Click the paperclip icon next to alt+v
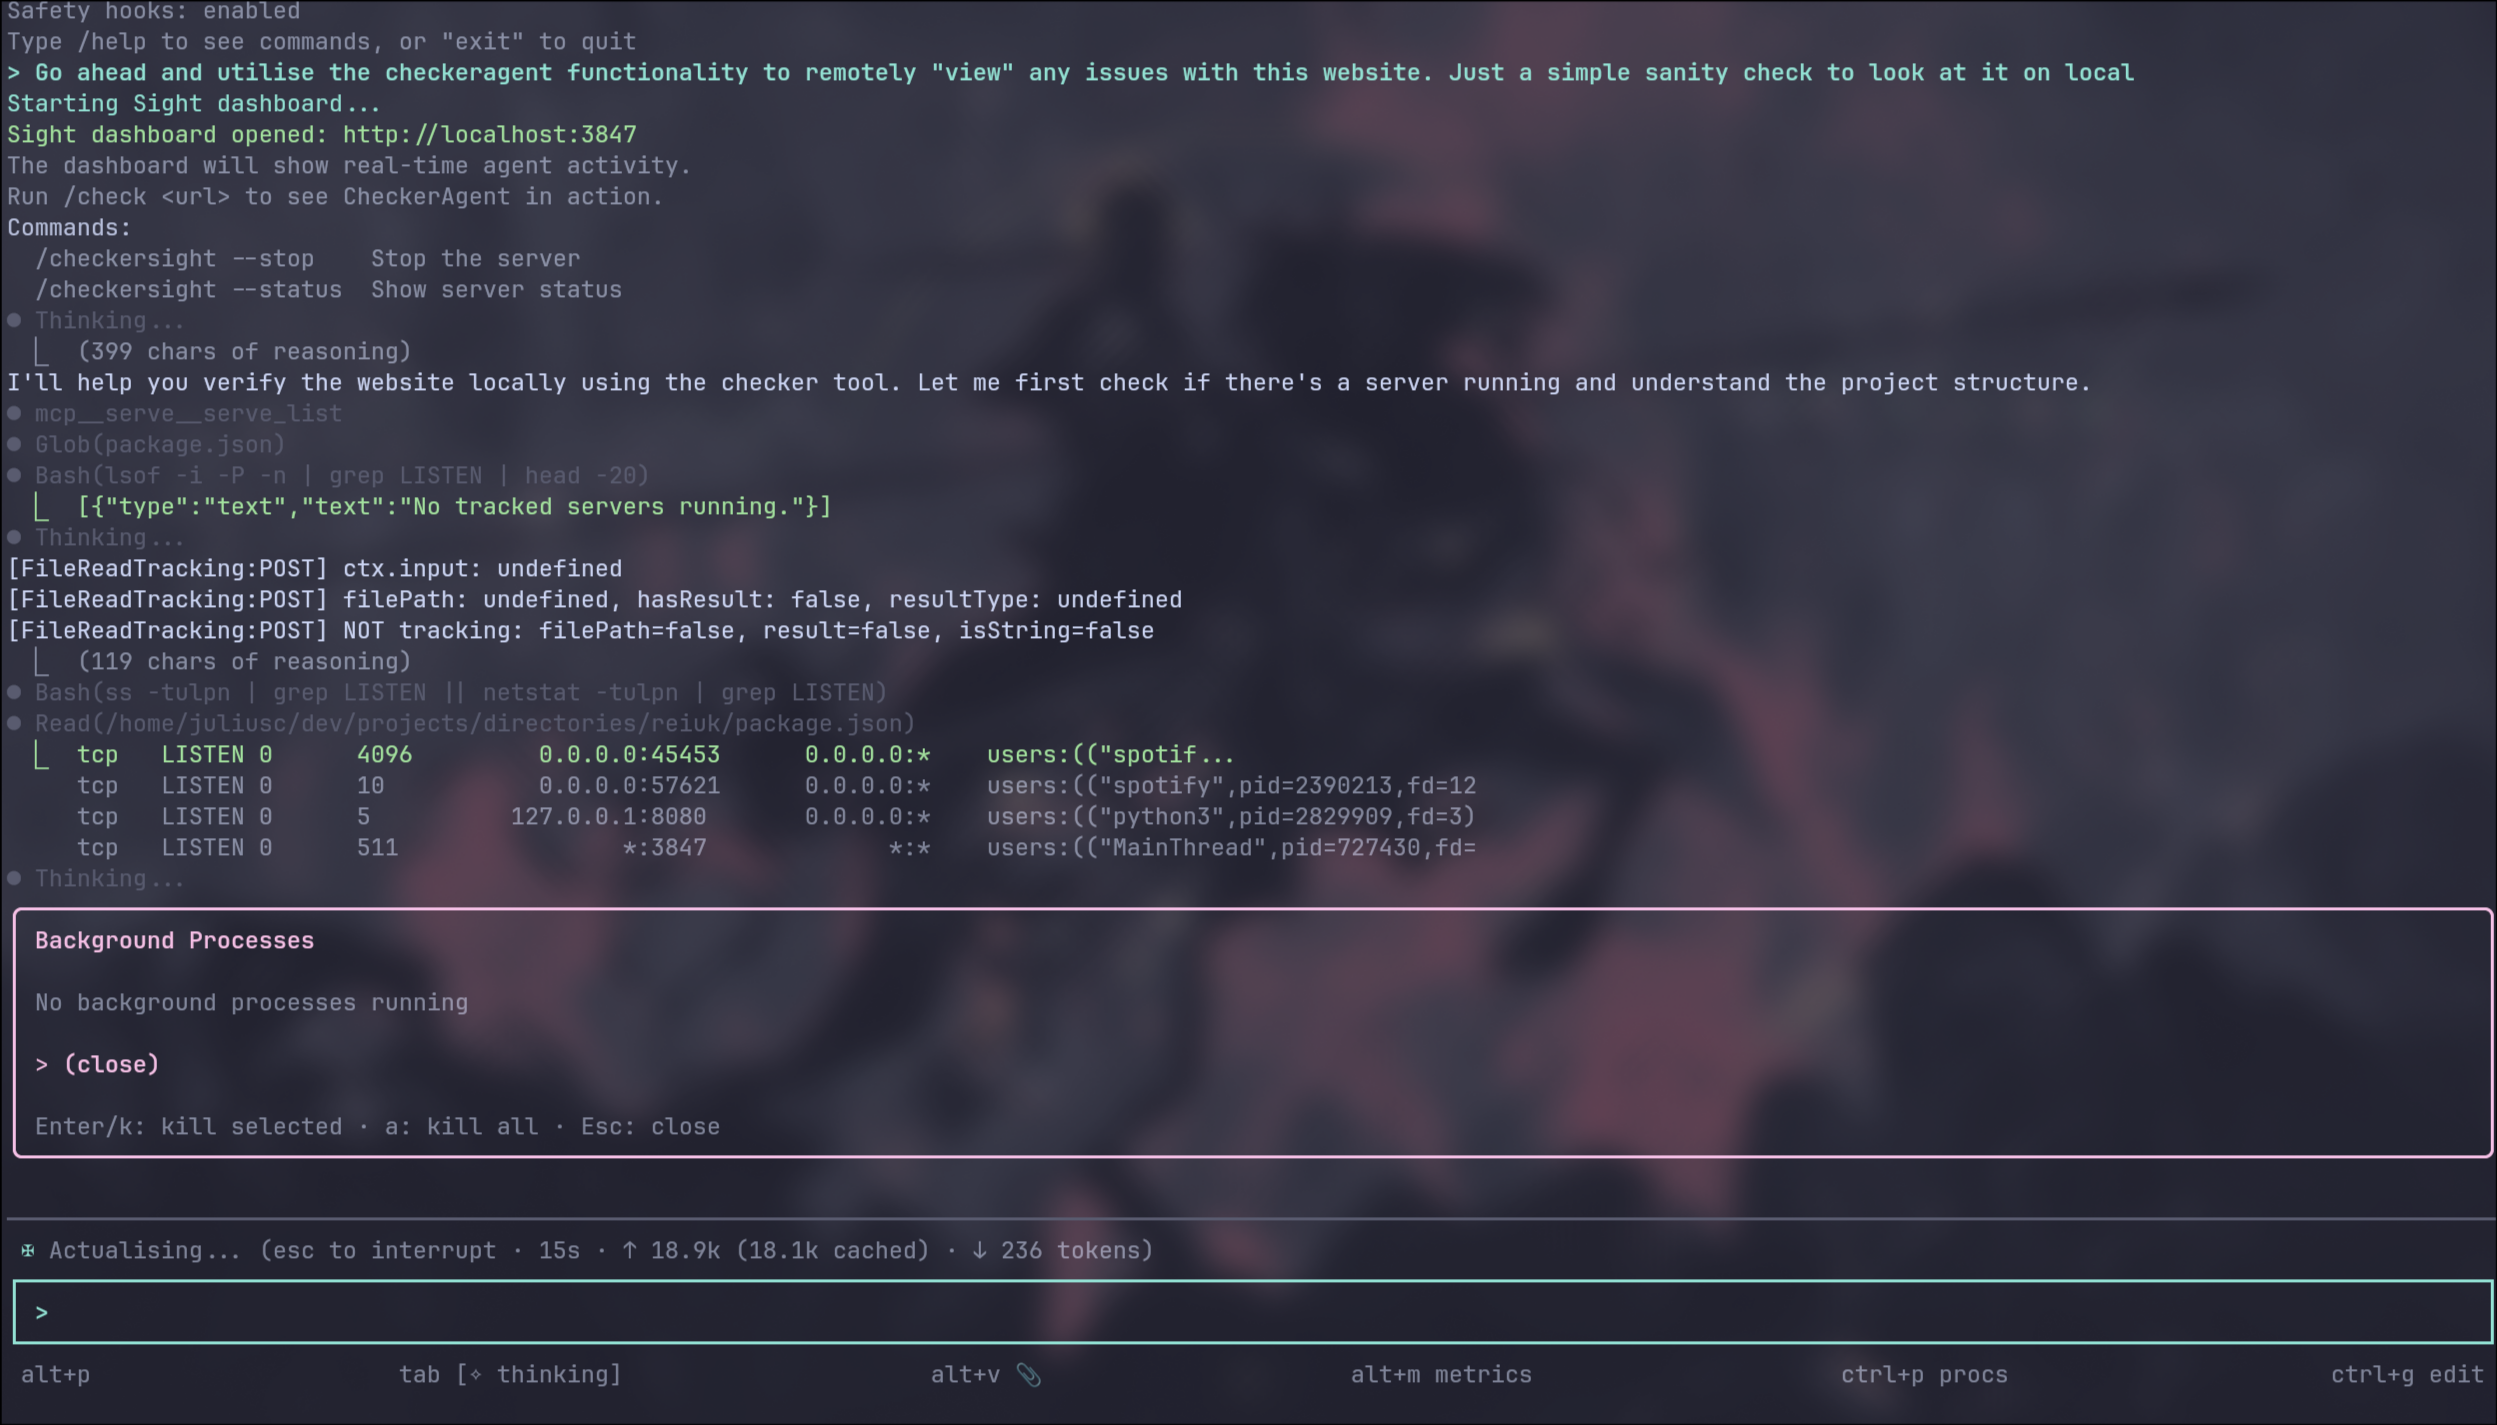The height and width of the screenshot is (1425, 2497). point(1030,1375)
